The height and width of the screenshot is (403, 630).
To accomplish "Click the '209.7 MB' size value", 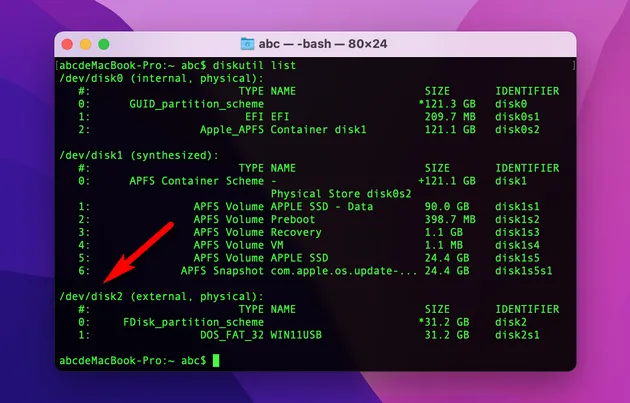I will tap(450, 117).
